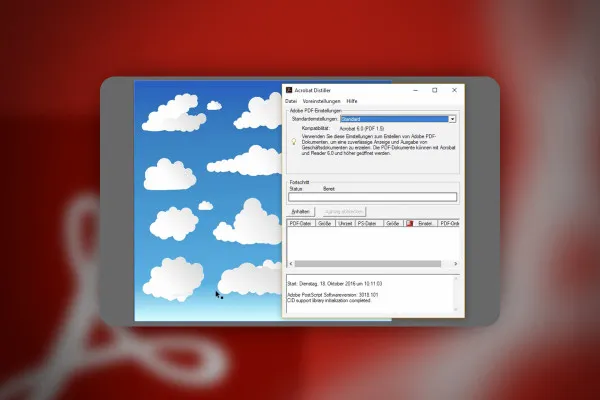Open the Voreinstellungen menu

coord(321,101)
